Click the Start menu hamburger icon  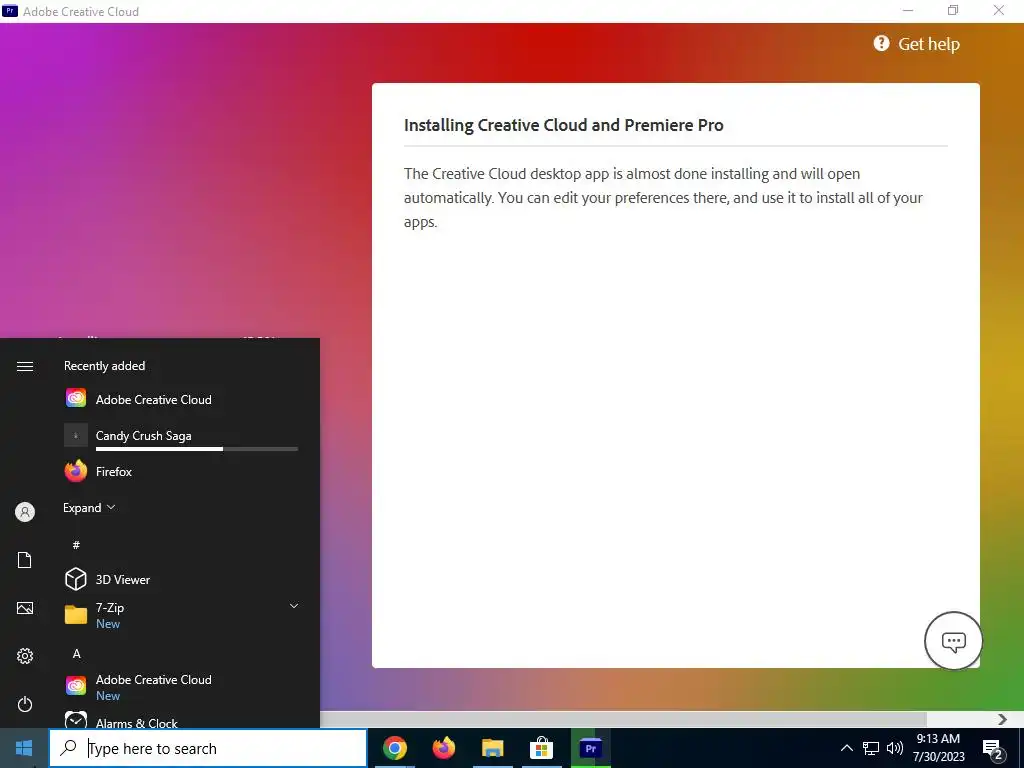pos(25,366)
